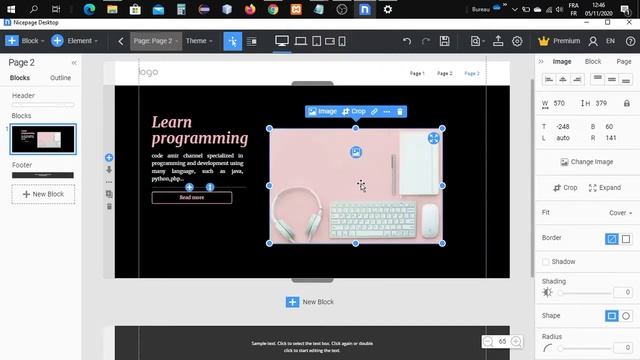
Task: Switch to laptop device preview
Action: click(300, 41)
